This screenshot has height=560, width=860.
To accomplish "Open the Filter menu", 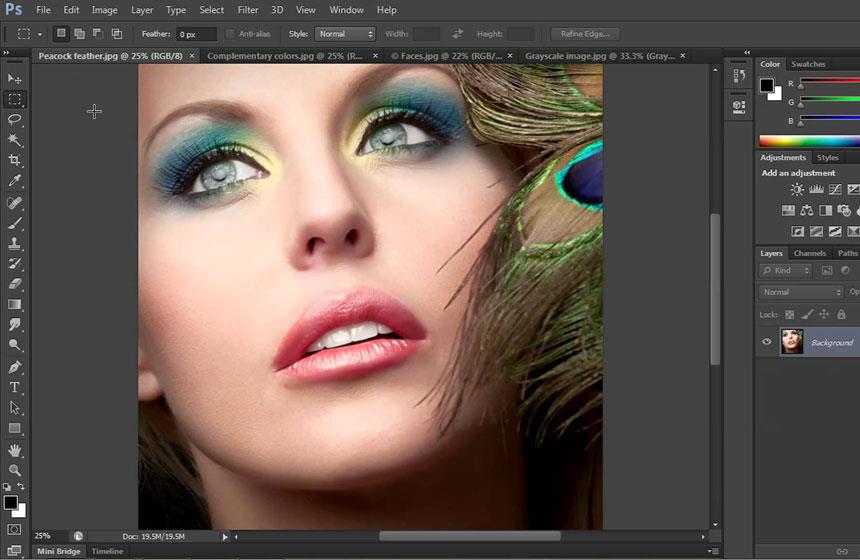I will (x=248, y=10).
